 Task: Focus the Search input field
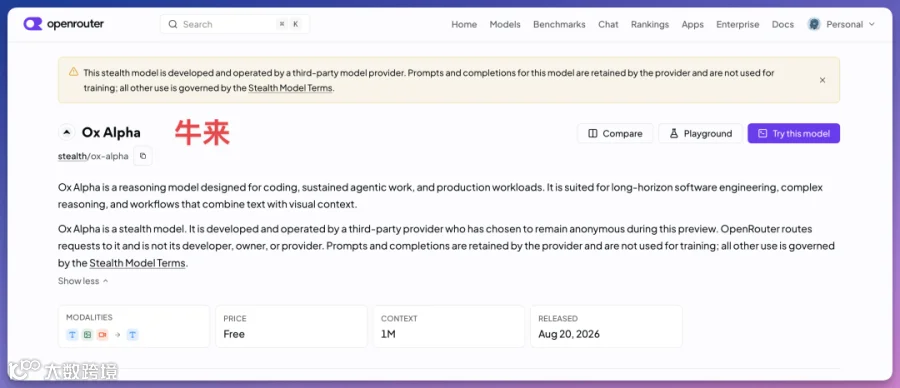235,24
